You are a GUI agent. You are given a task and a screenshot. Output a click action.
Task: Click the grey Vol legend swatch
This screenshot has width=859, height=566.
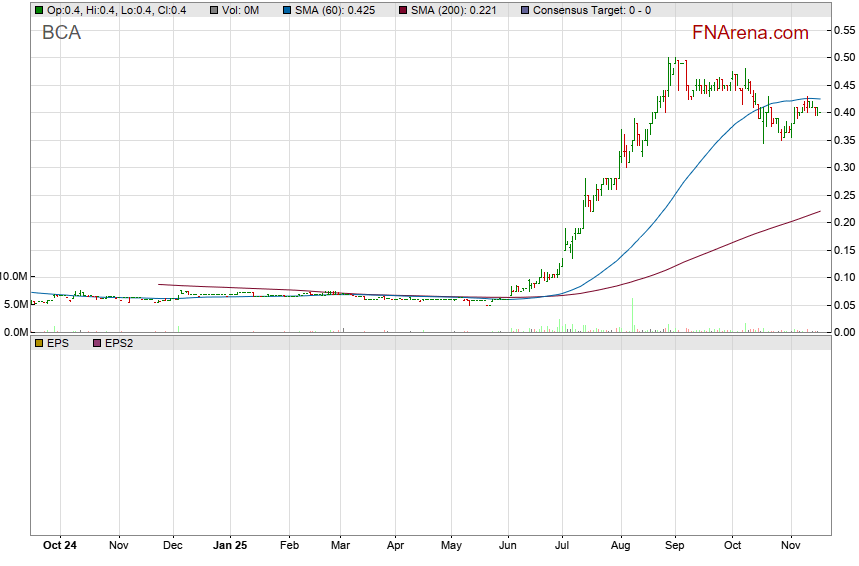tap(214, 9)
